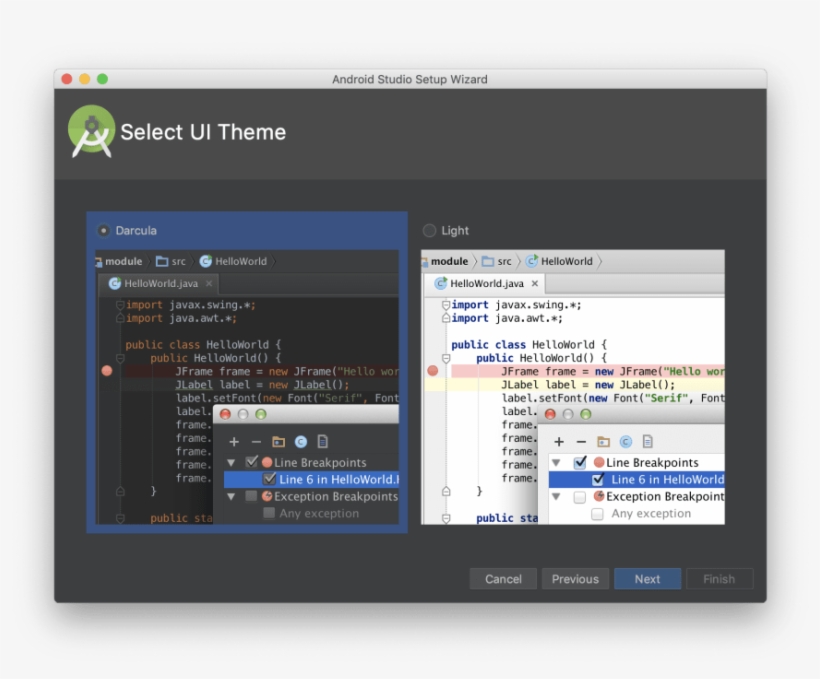Select the Darcula theme radio button
The height and width of the screenshot is (679, 820).
click(104, 231)
